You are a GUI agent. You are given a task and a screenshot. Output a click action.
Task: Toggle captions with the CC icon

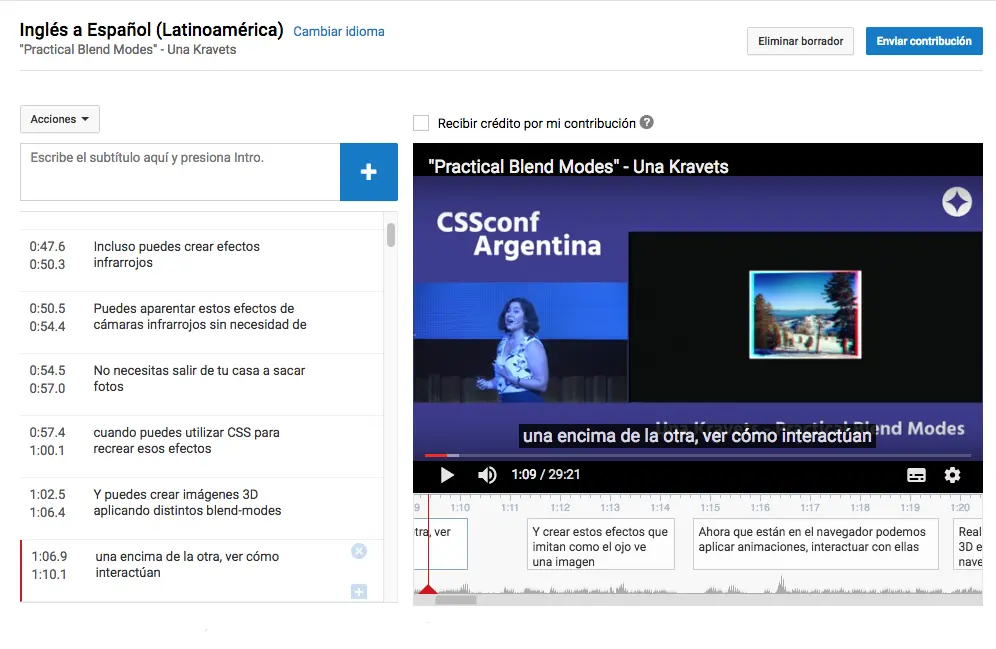coord(916,475)
